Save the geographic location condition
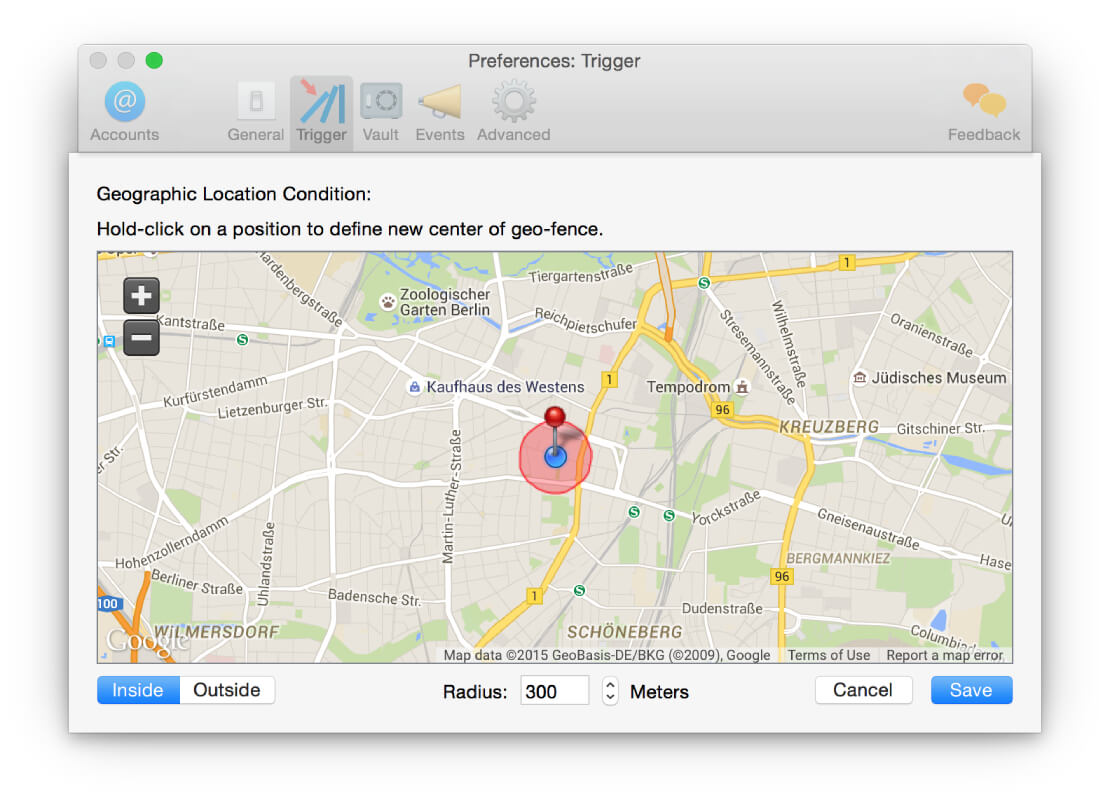The height and width of the screenshot is (800, 1110). [971, 690]
